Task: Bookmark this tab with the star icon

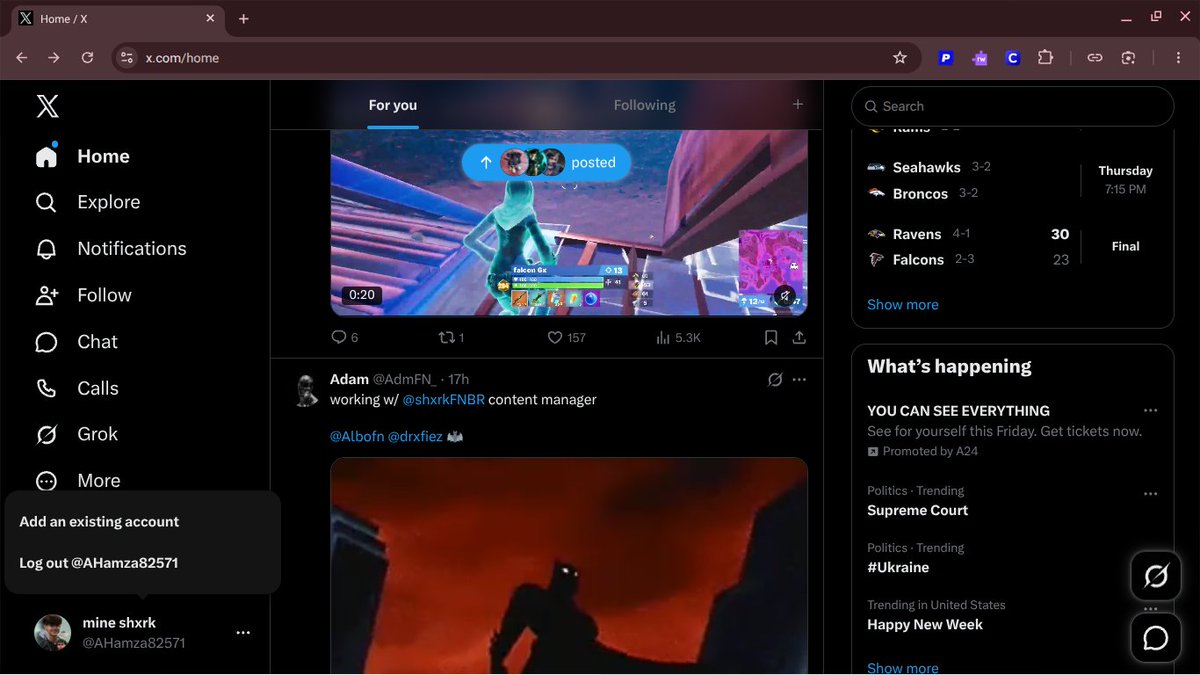Action: click(900, 58)
